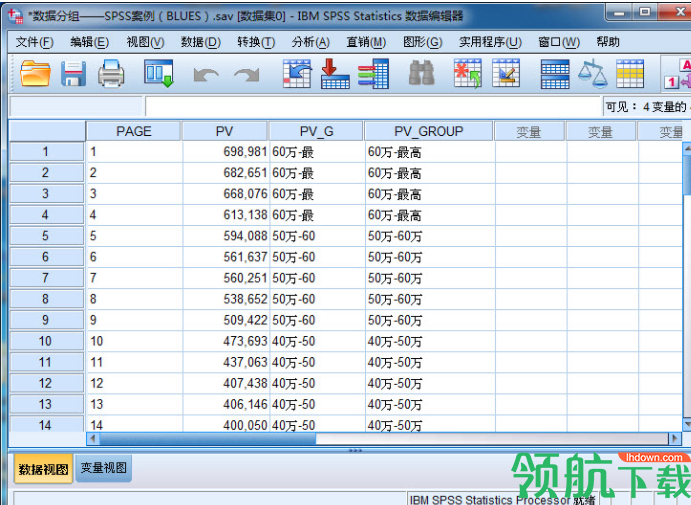
Task: Open the 直销(M) menu
Action: click(366, 42)
